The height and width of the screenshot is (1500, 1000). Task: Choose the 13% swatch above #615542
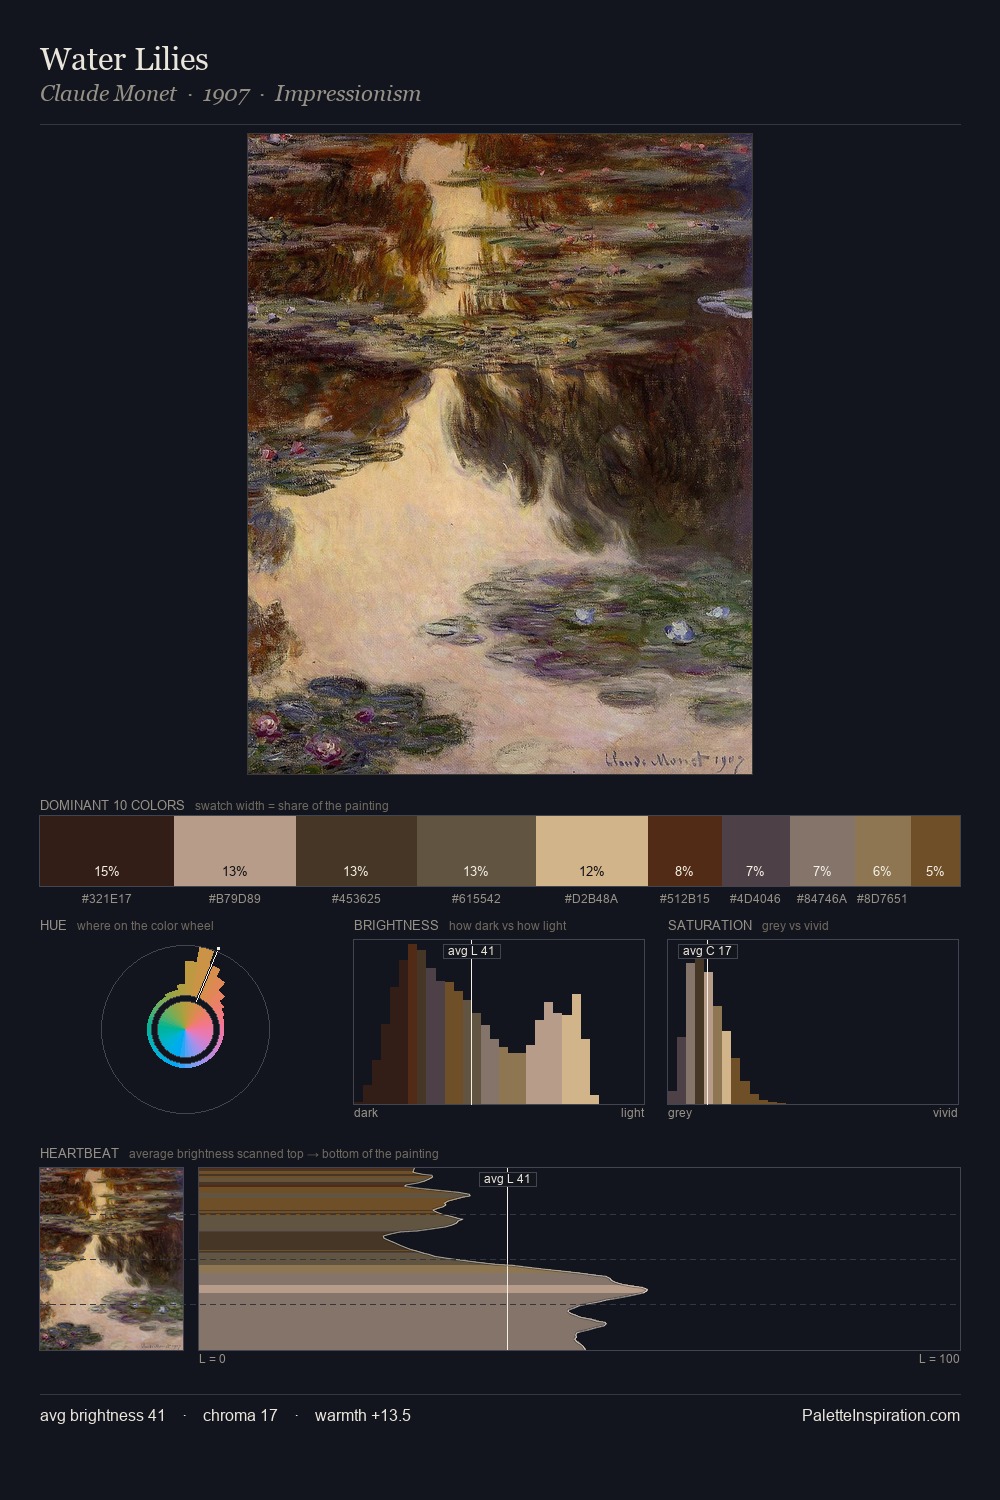[x=476, y=851]
